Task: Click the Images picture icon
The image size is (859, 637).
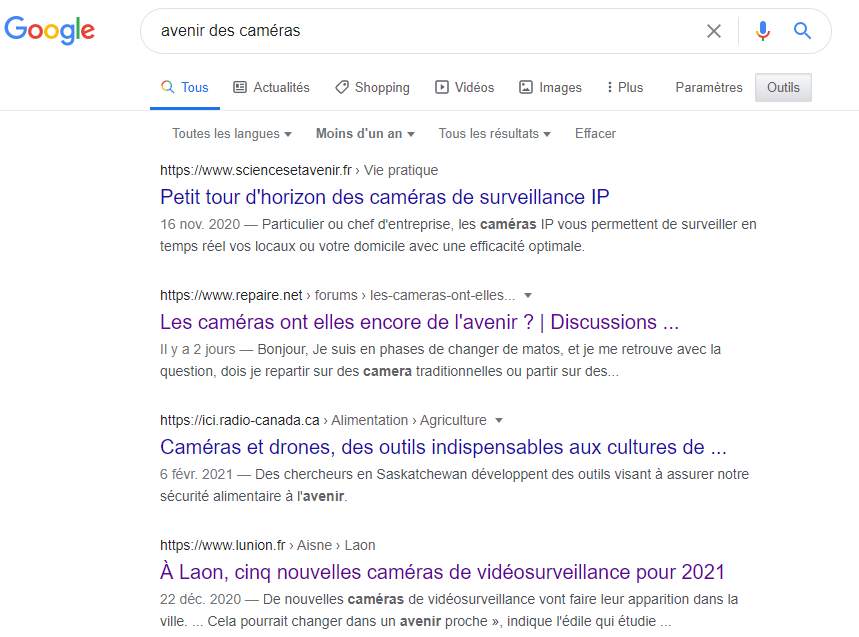Action: 525,87
